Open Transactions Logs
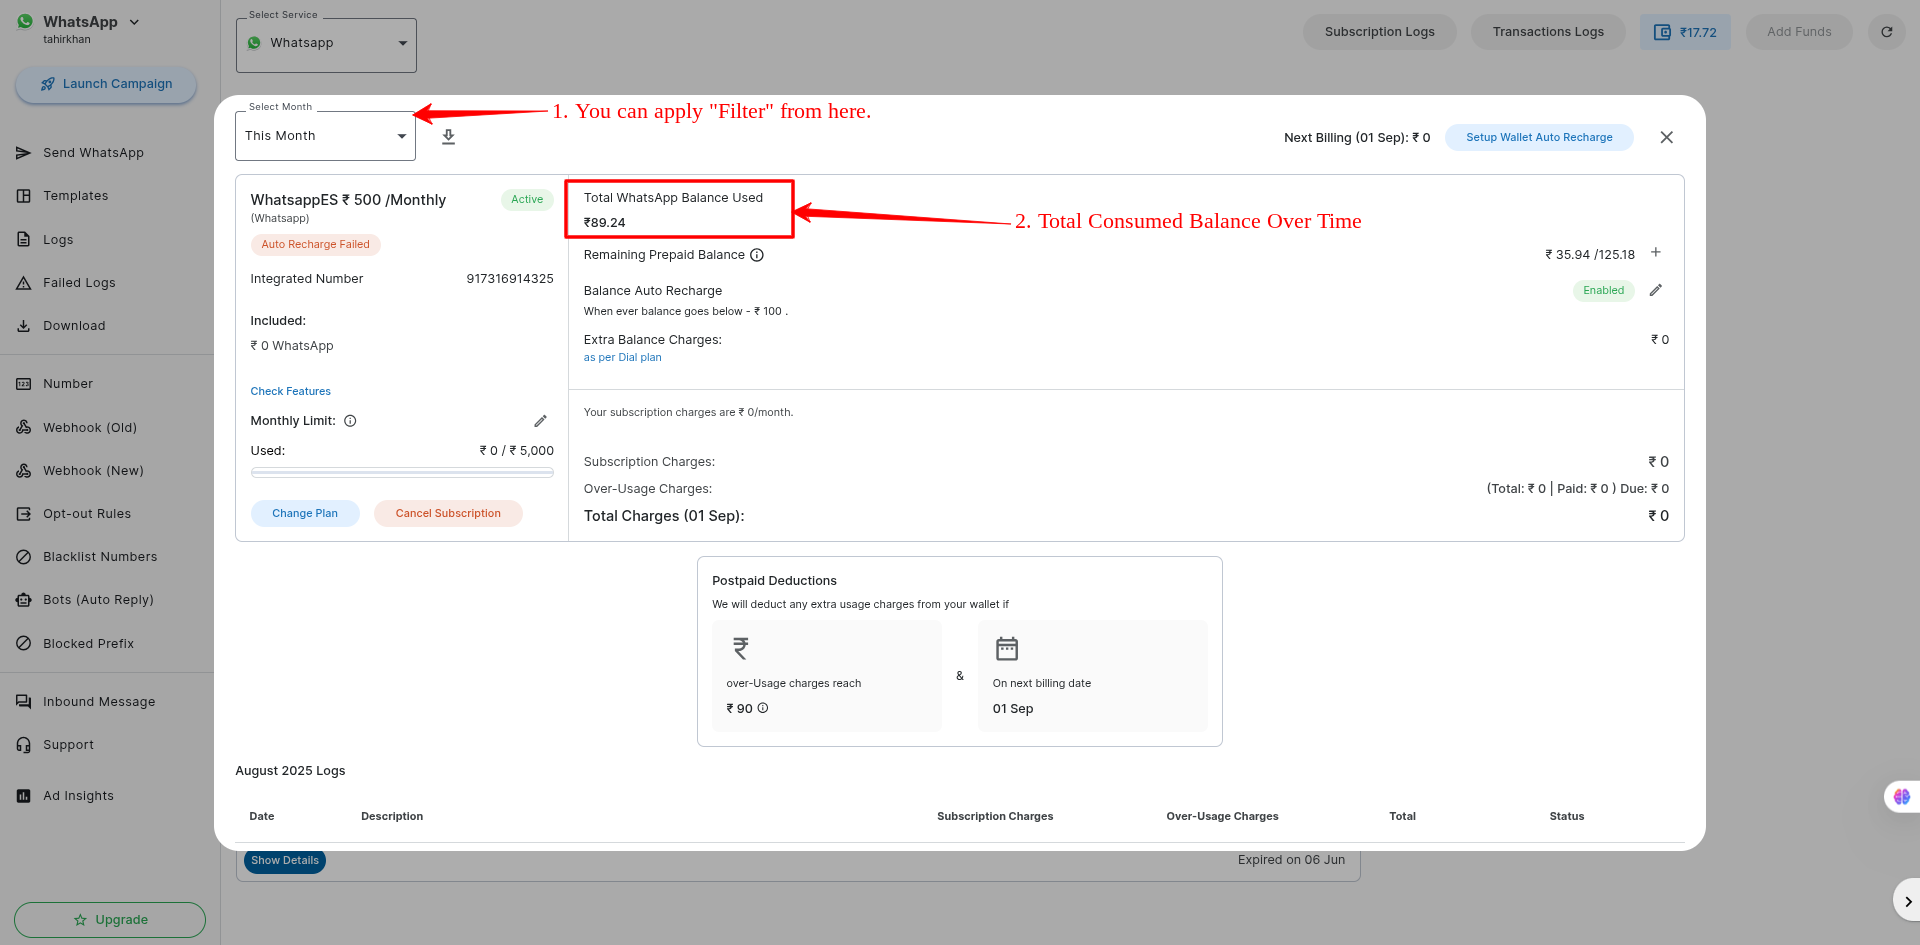Image resolution: width=1920 pixels, height=945 pixels. pyautogui.click(x=1548, y=32)
